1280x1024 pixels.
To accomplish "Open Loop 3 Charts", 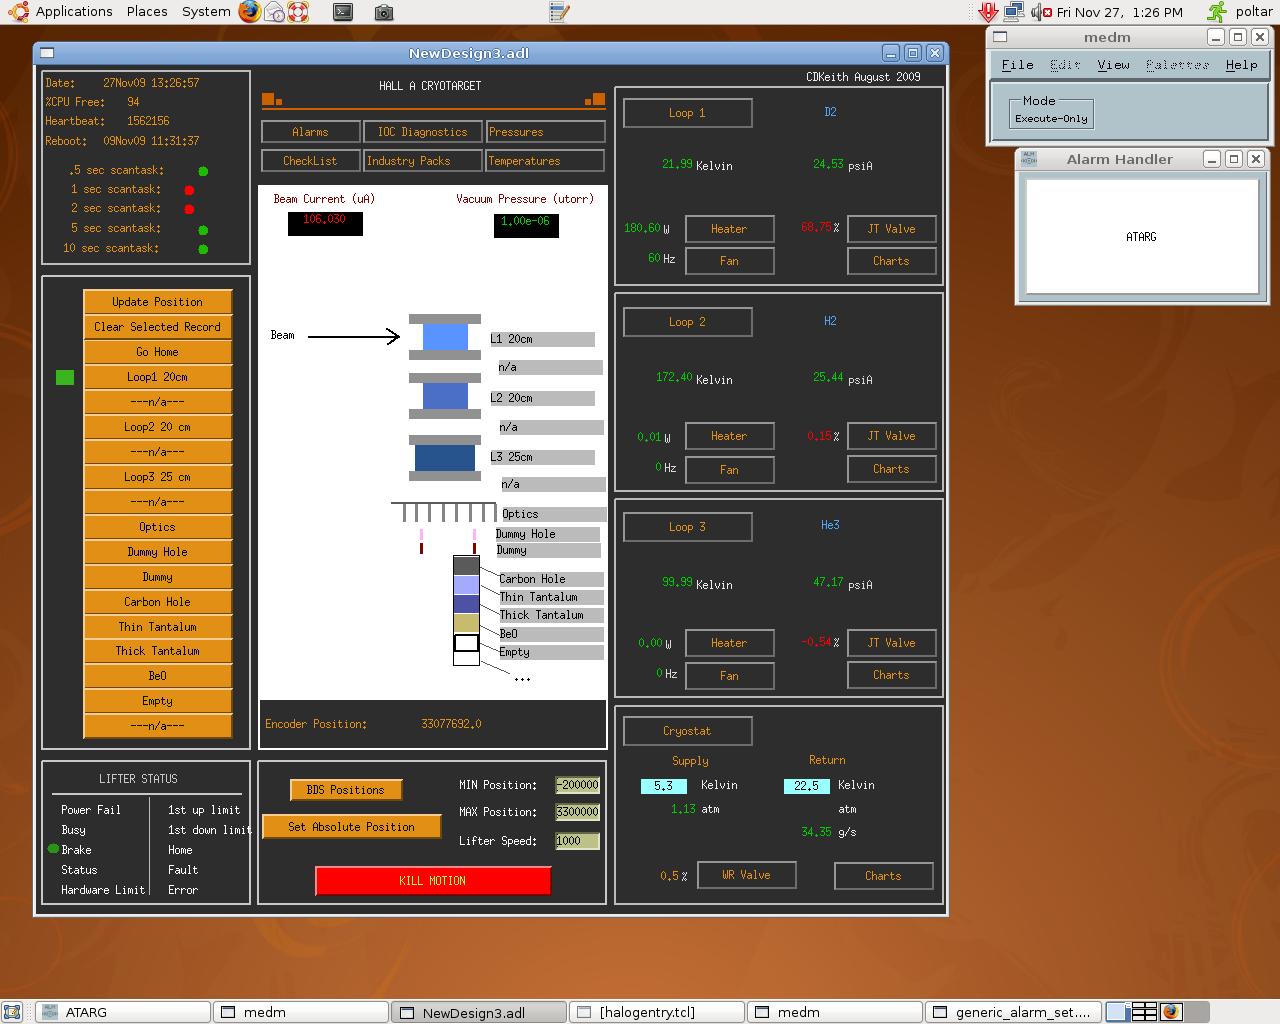I will point(892,675).
